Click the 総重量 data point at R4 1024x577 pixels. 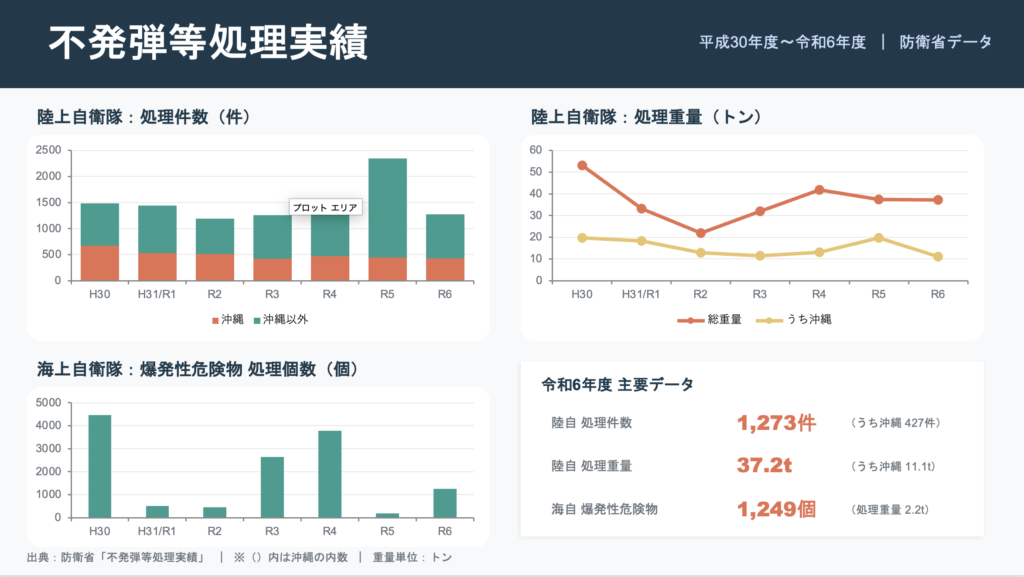point(819,190)
